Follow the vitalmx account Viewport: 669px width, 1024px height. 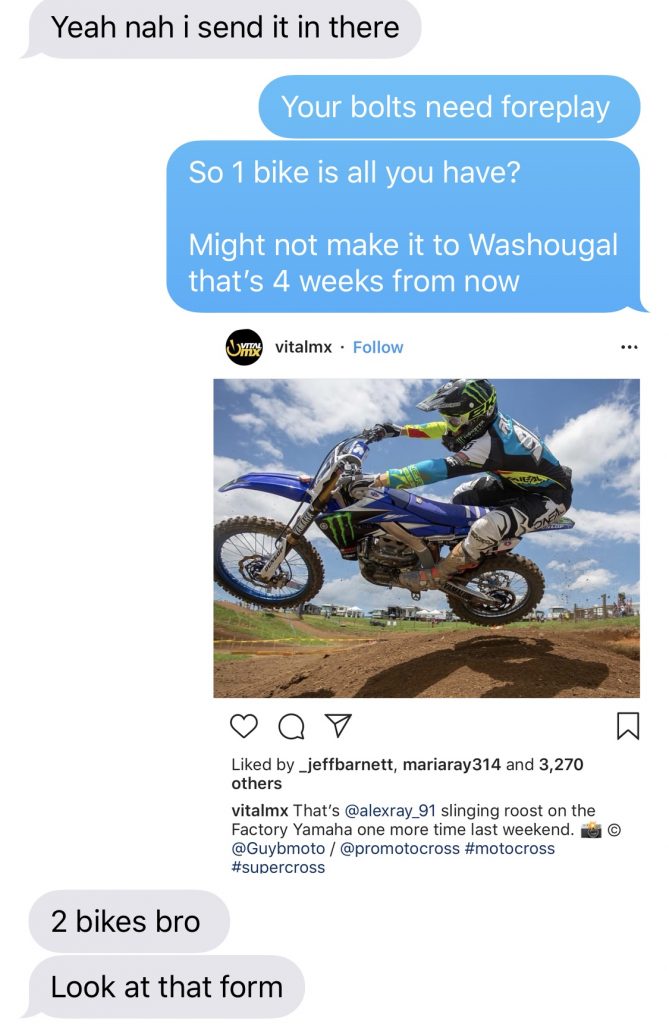coord(378,347)
